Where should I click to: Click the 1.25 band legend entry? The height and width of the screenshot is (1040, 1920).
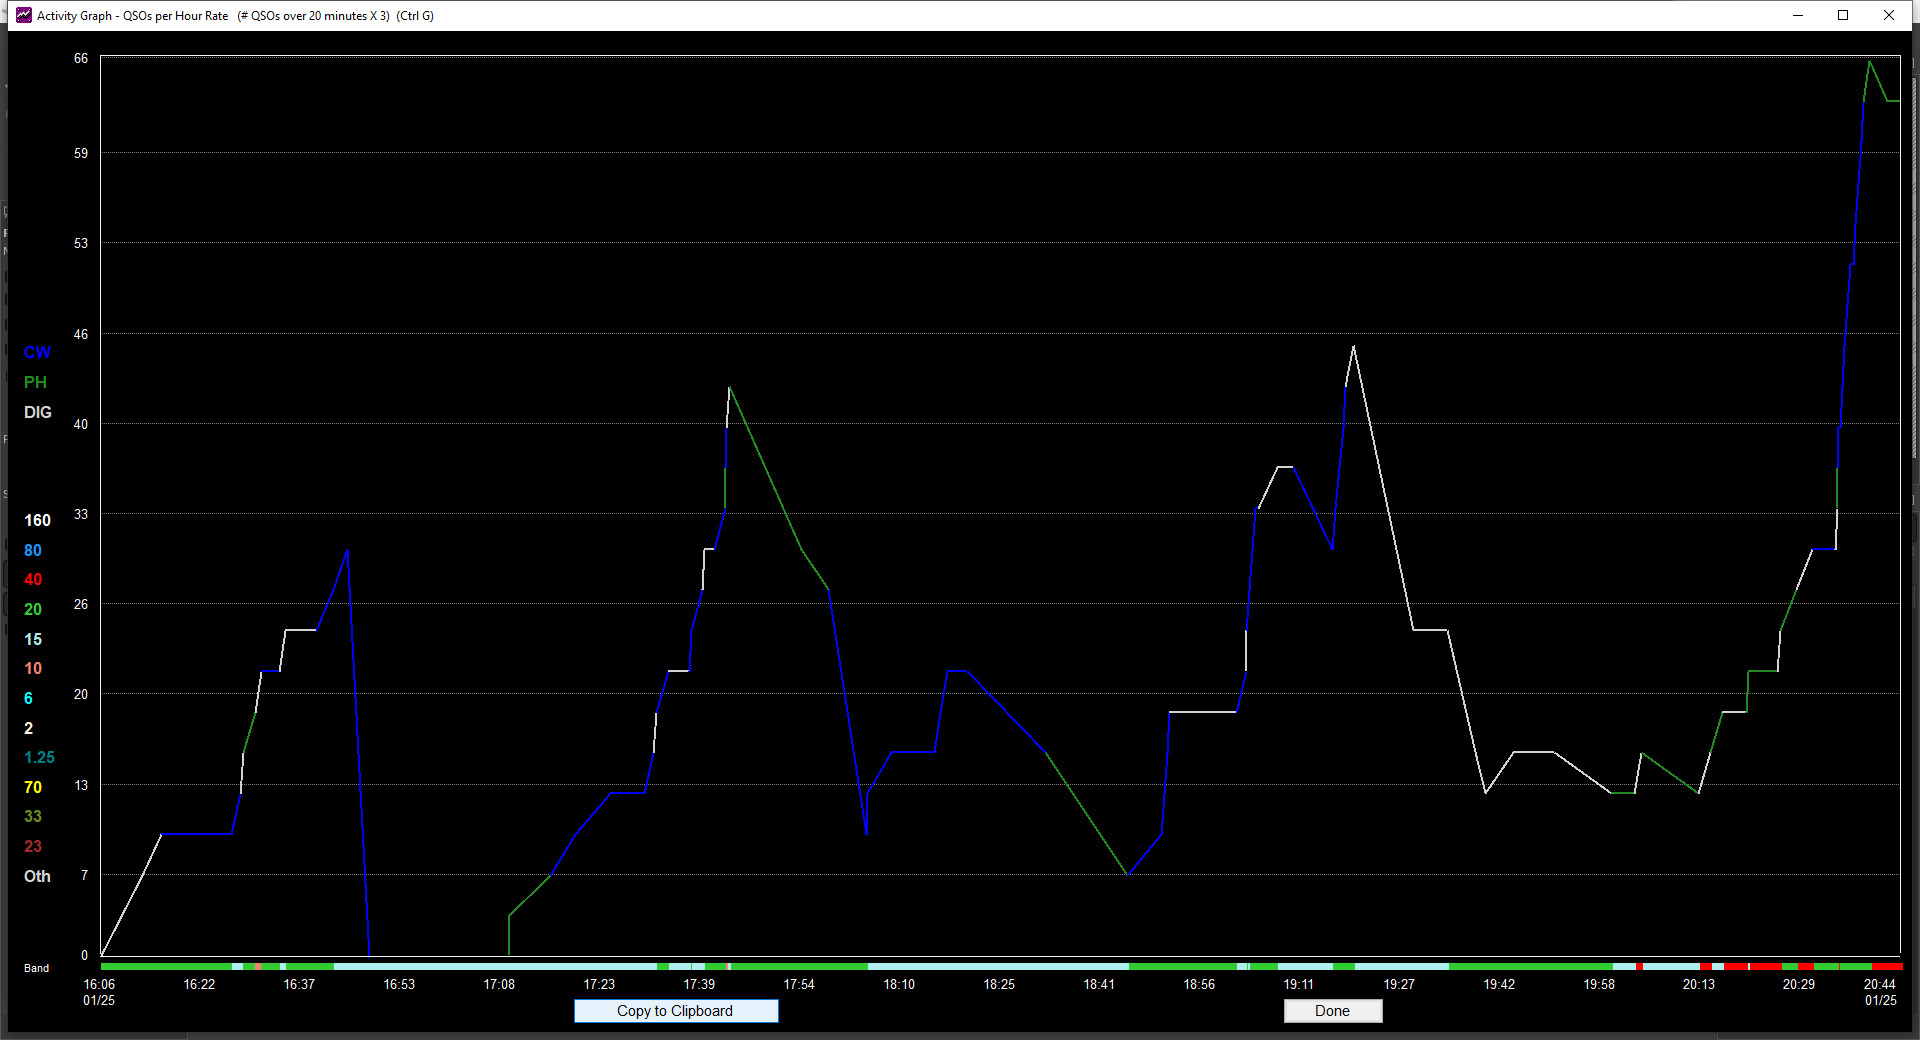39,757
